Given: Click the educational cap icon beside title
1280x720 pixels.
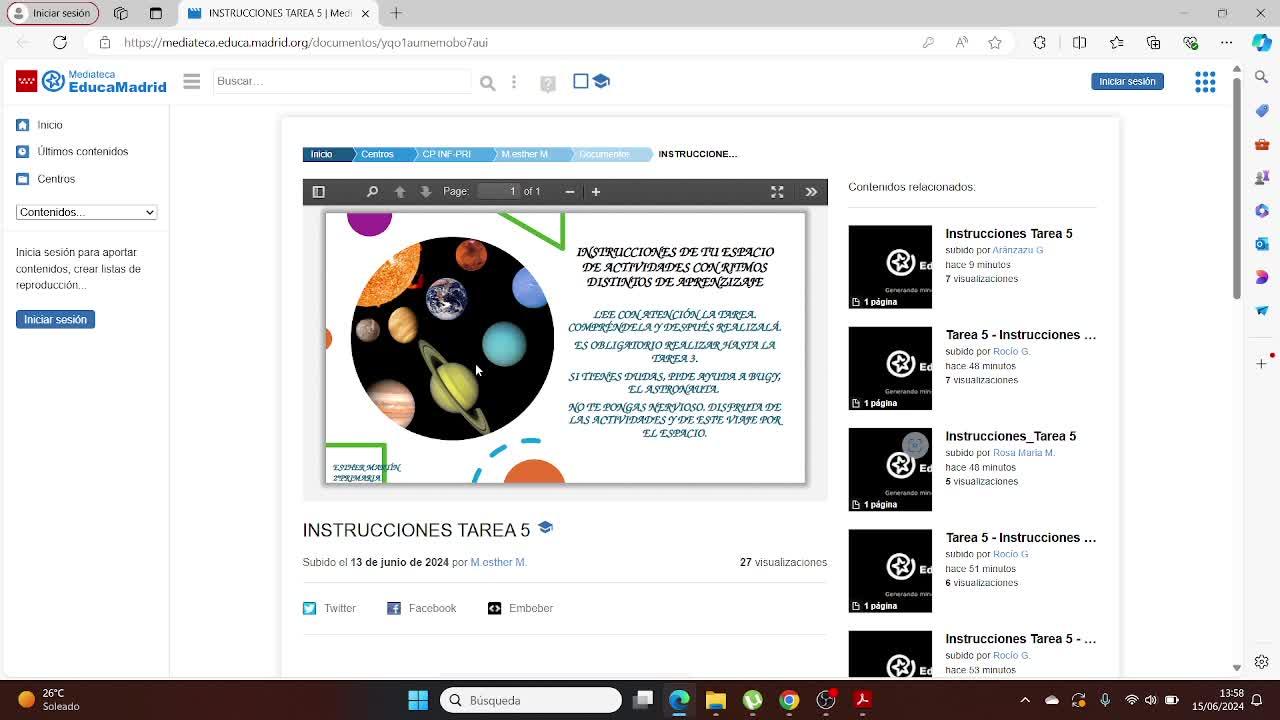Looking at the screenshot, I should coord(545,527).
